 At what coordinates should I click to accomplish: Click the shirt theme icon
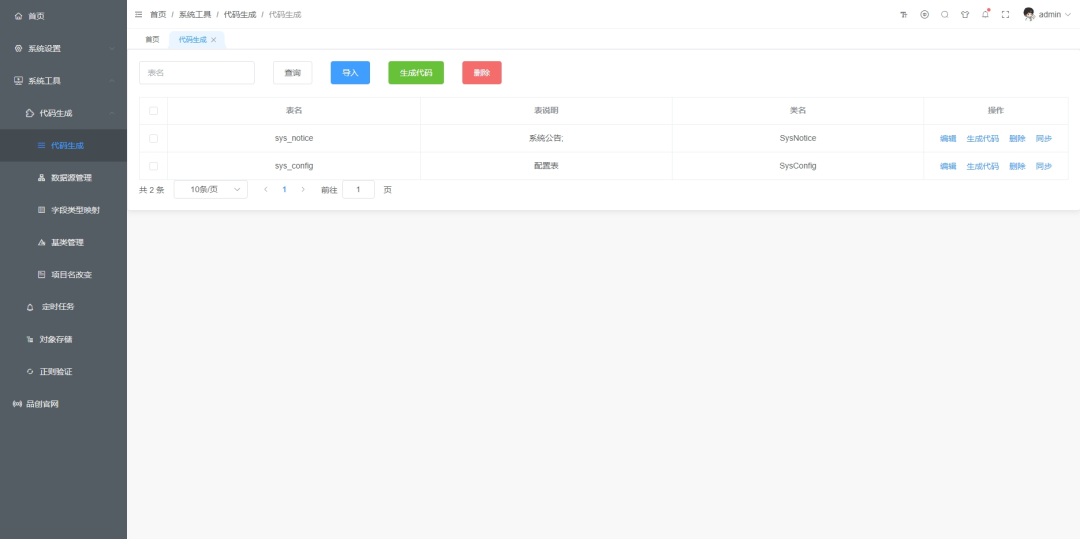(x=965, y=14)
